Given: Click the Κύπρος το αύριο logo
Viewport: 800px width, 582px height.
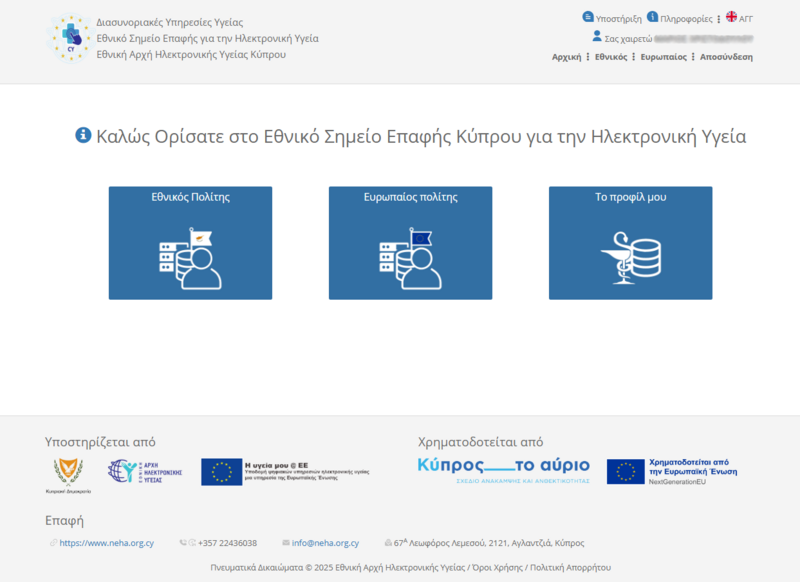Looking at the screenshot, I should tap(503, 467).
